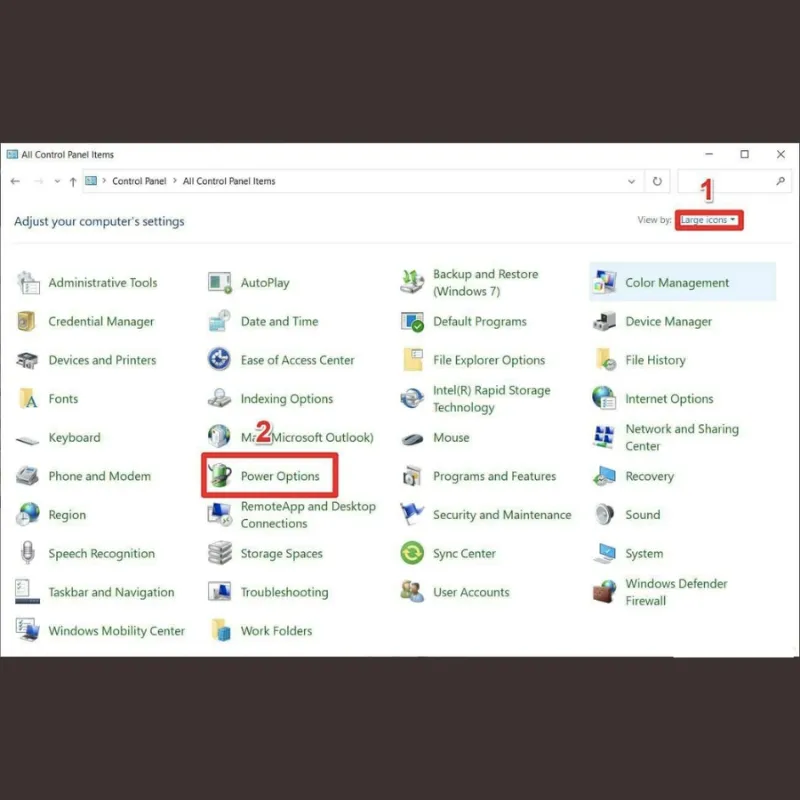
Task: Click the Security and Maintenance flag icon
Action: pyautogui.click(x=412, y=515)
